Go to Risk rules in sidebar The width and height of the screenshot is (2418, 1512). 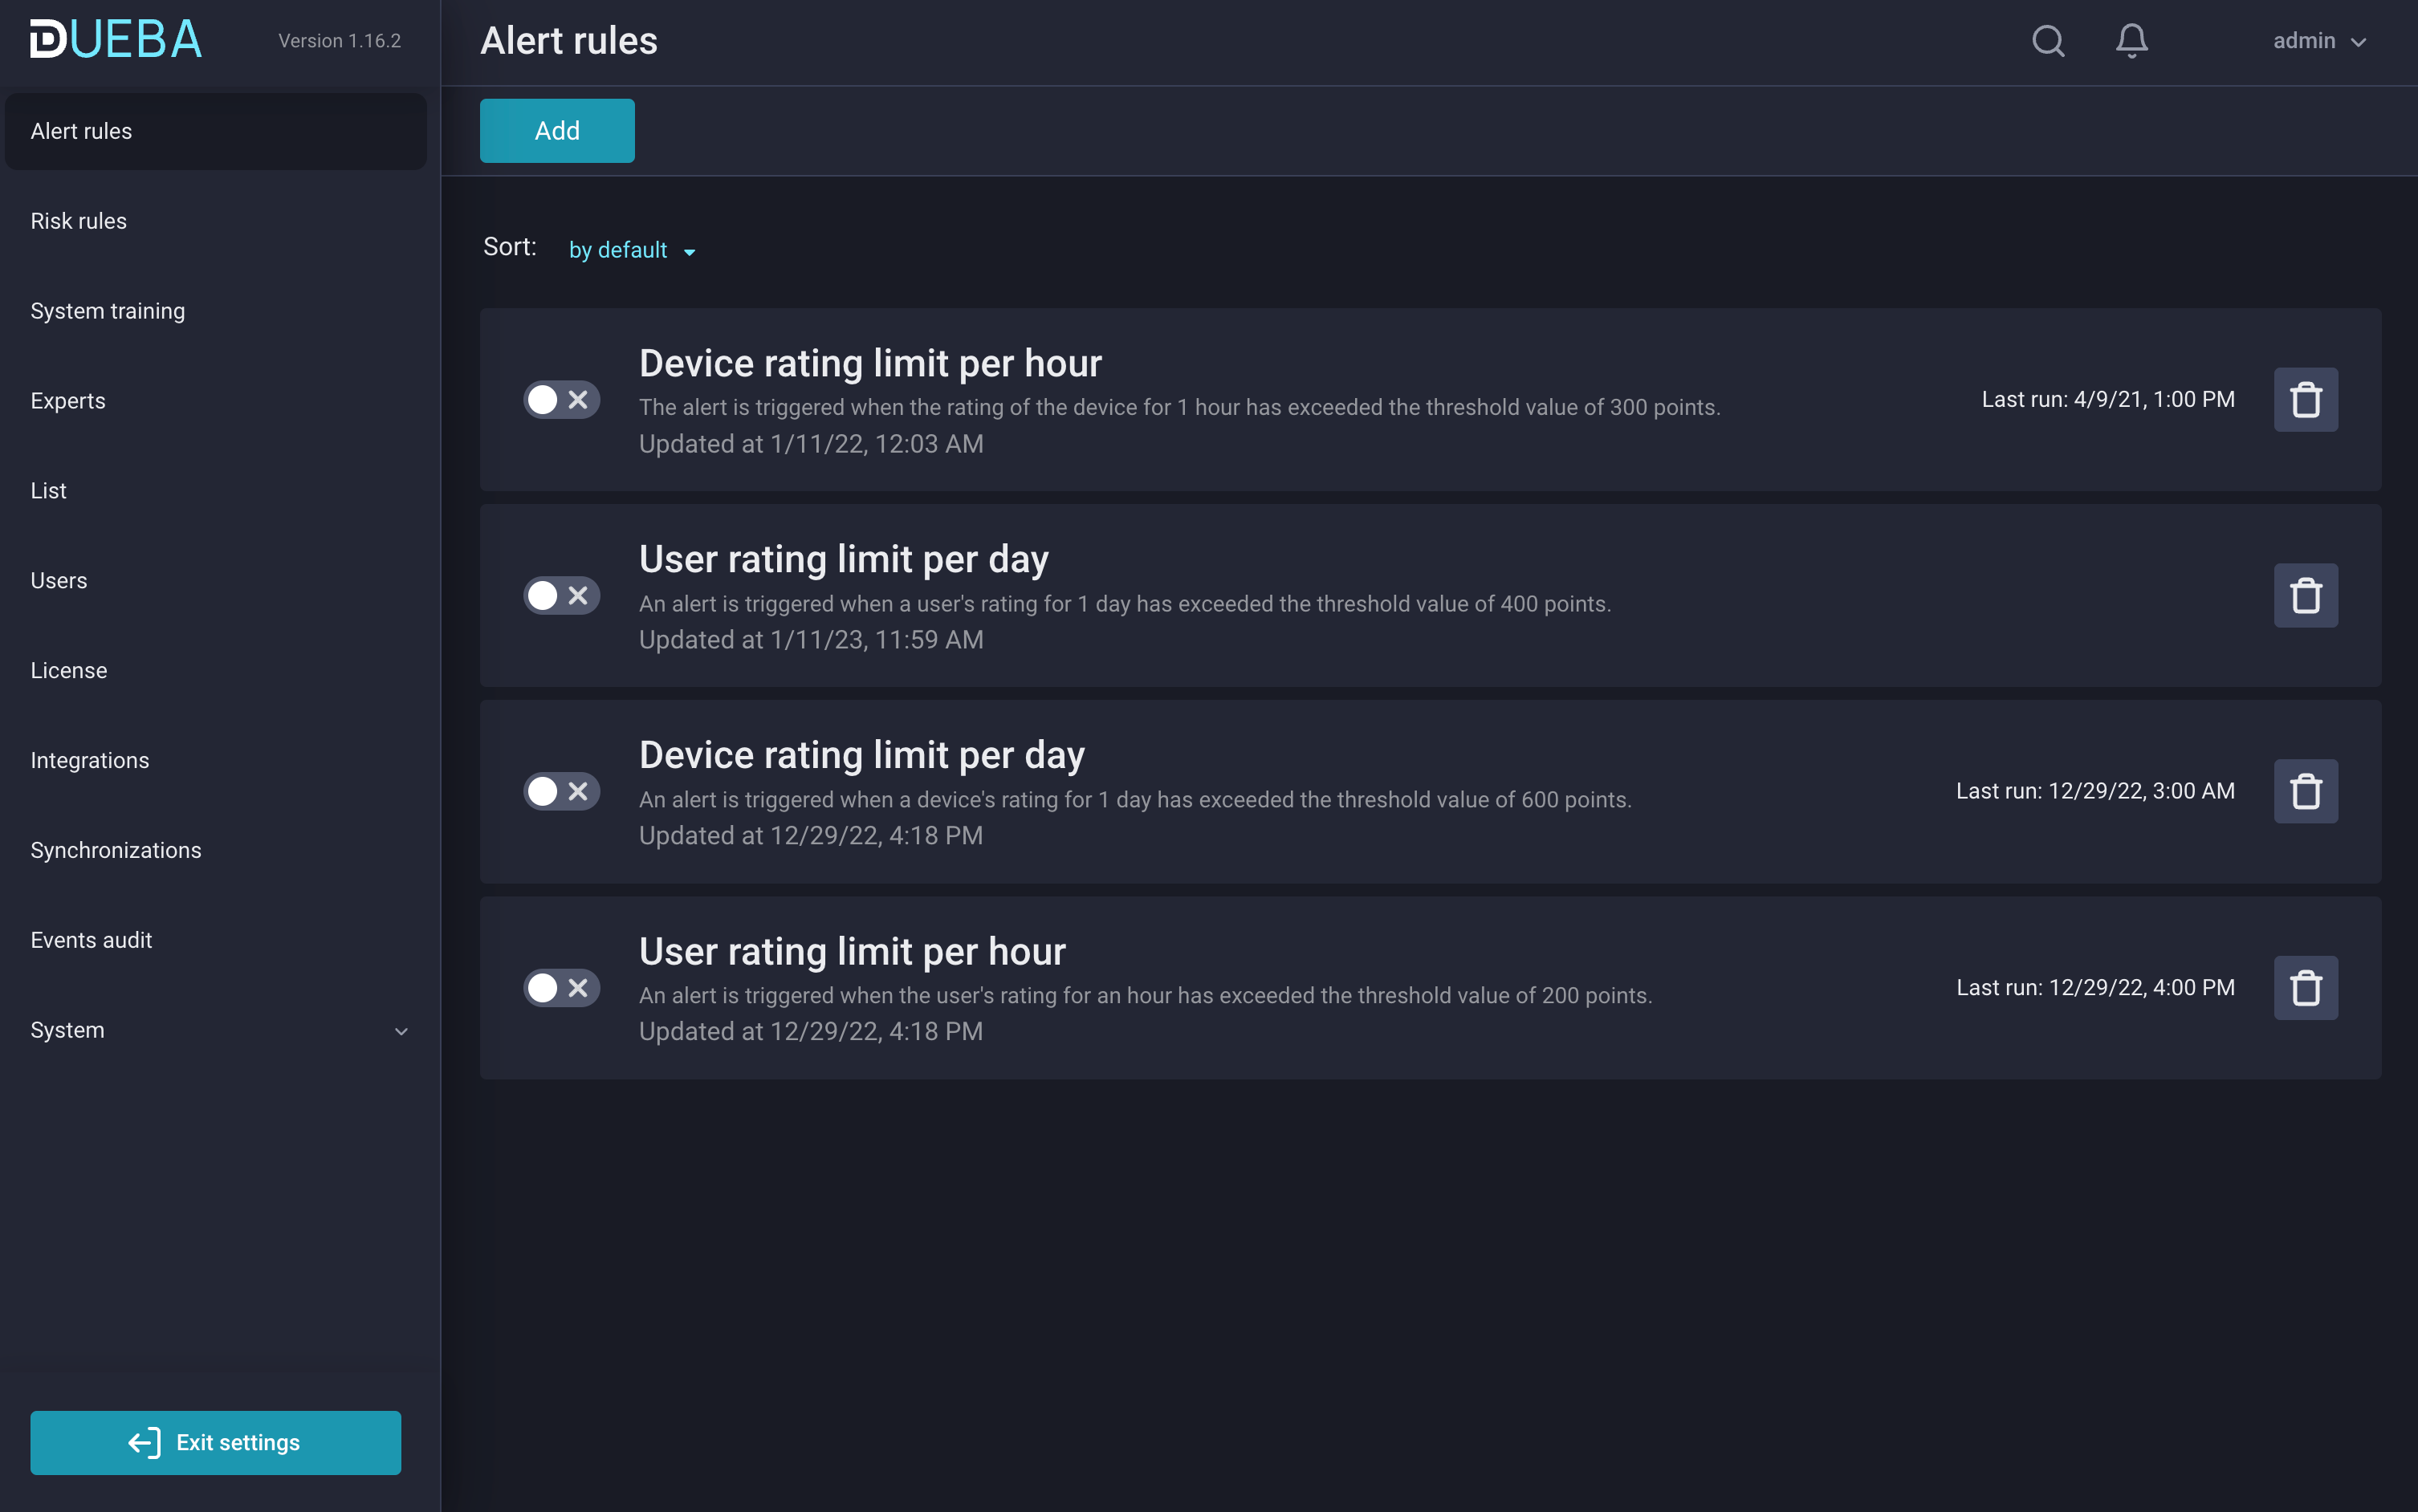[x=79, y=221]
